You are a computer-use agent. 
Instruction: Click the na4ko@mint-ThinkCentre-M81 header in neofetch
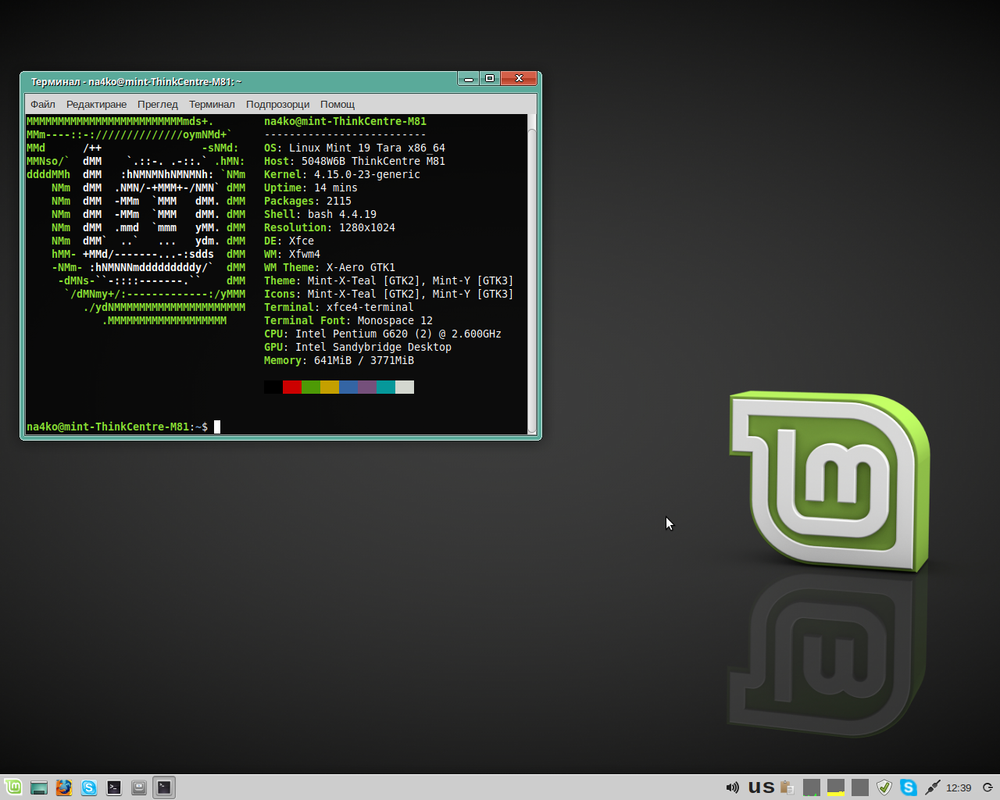coord(345,121)
